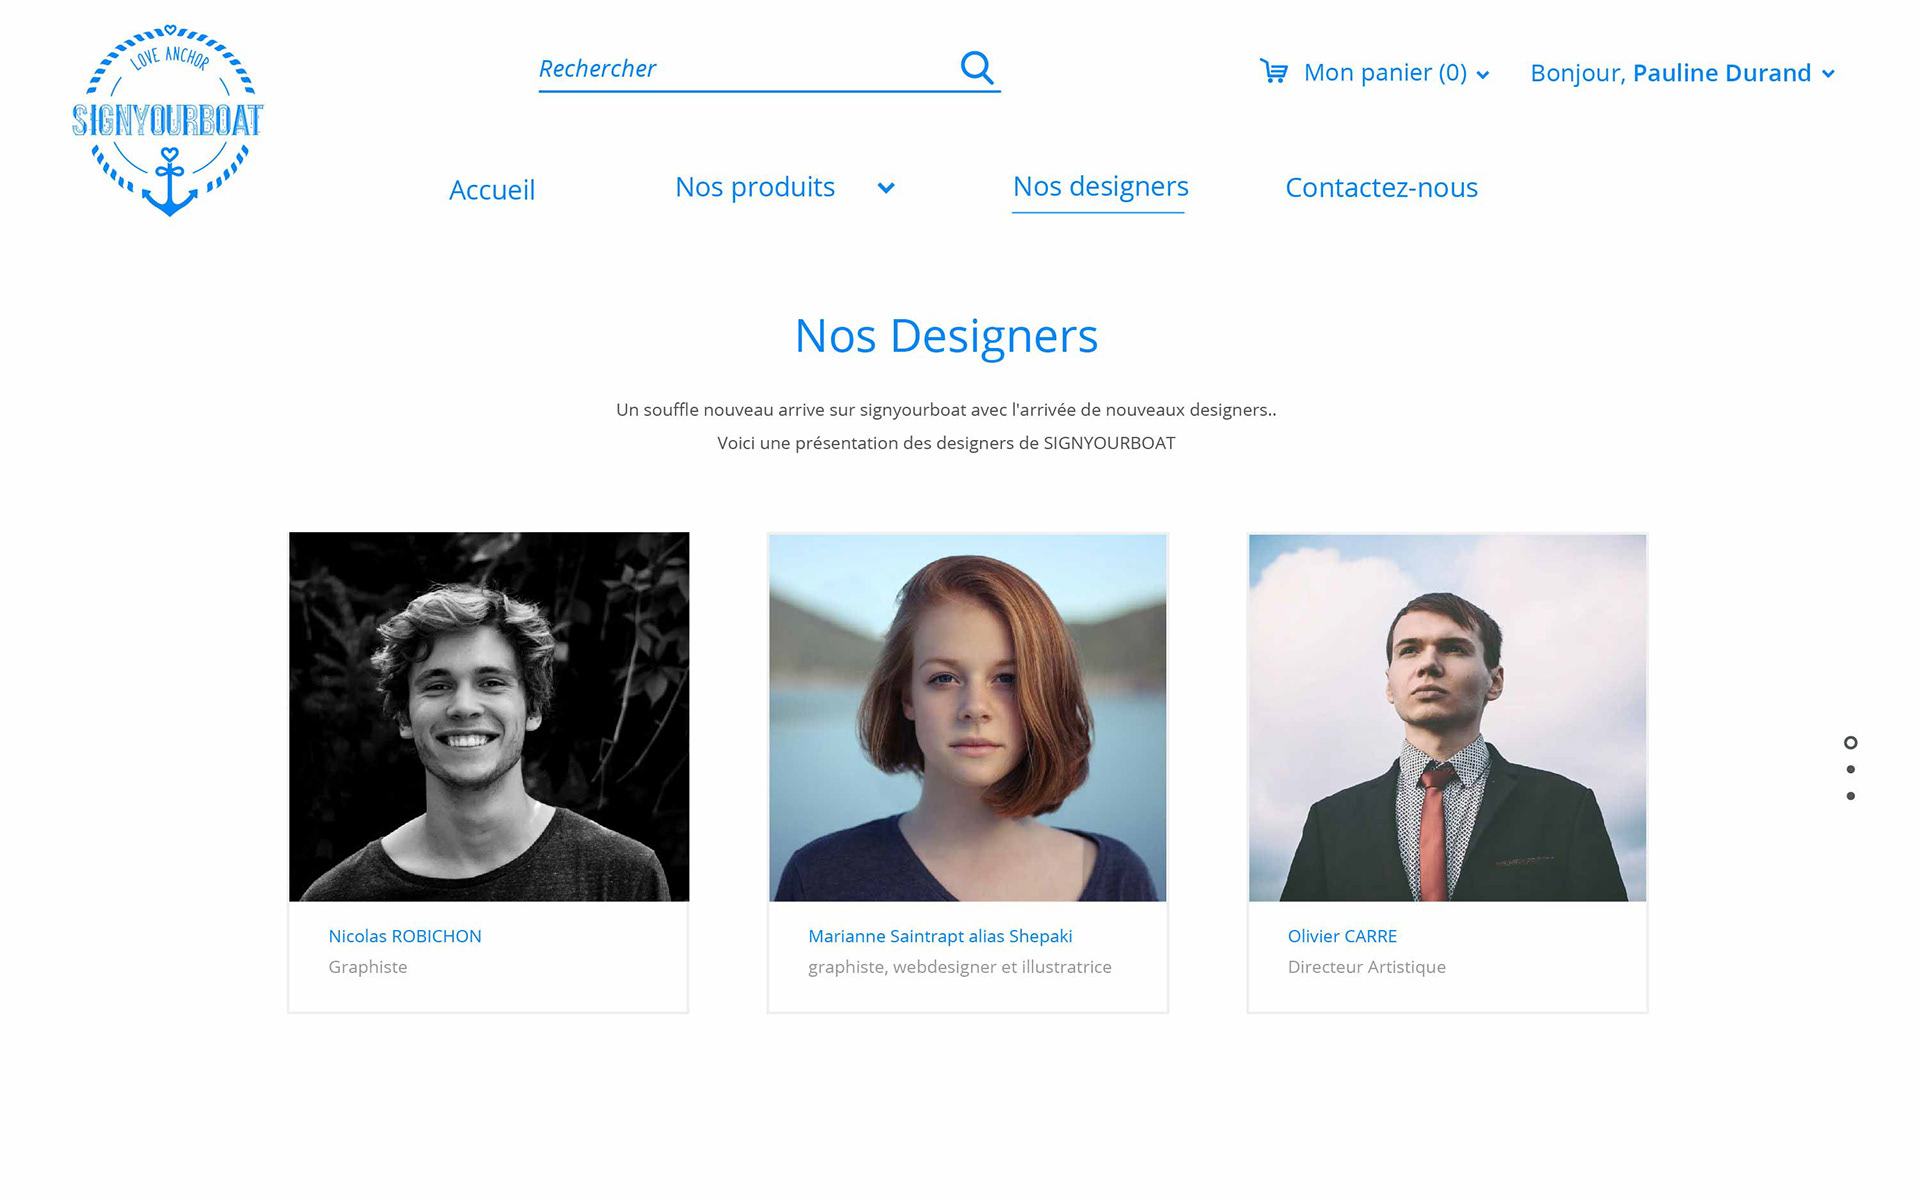
Task: Open the Marianne Saintrapt alias Shepaki link
Action: pyautogui.click(x=940, y=936)
